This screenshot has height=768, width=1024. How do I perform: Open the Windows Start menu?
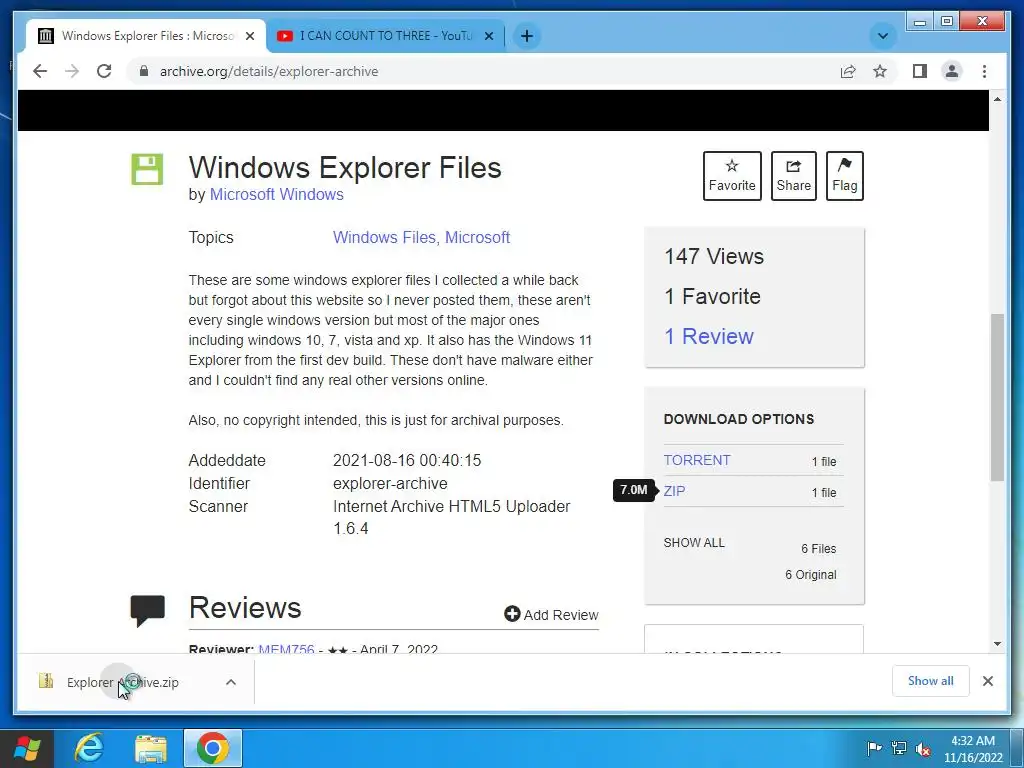[x=27, y=748]
